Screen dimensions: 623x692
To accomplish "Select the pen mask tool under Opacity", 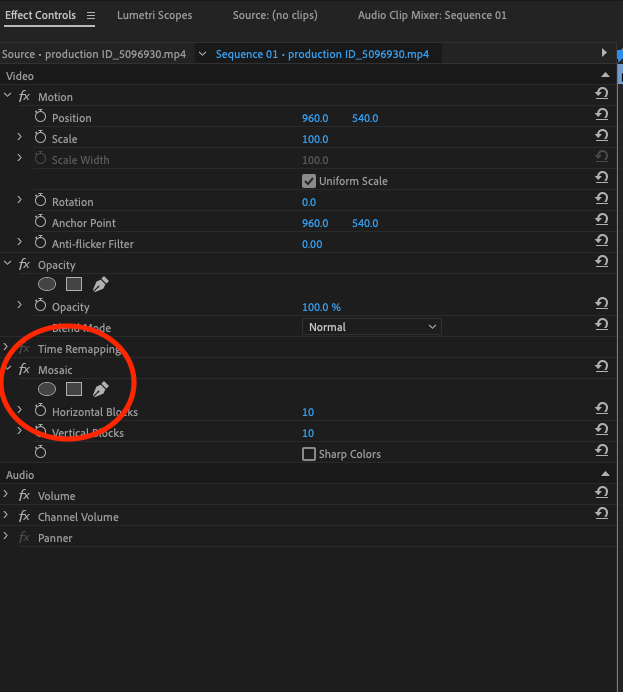I will click(x=100, y=284).
